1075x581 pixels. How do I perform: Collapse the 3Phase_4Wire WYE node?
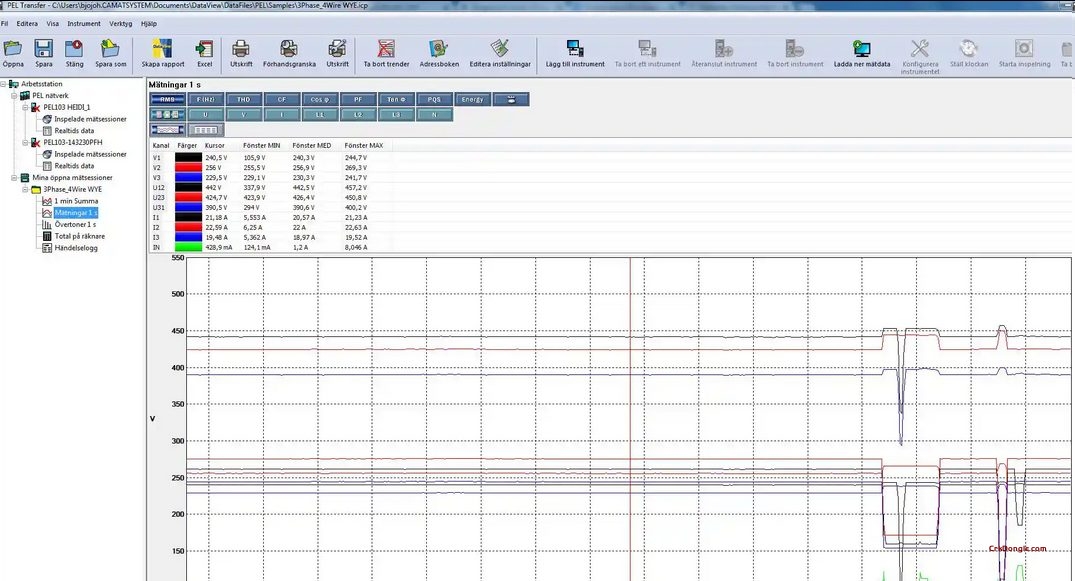25,189
